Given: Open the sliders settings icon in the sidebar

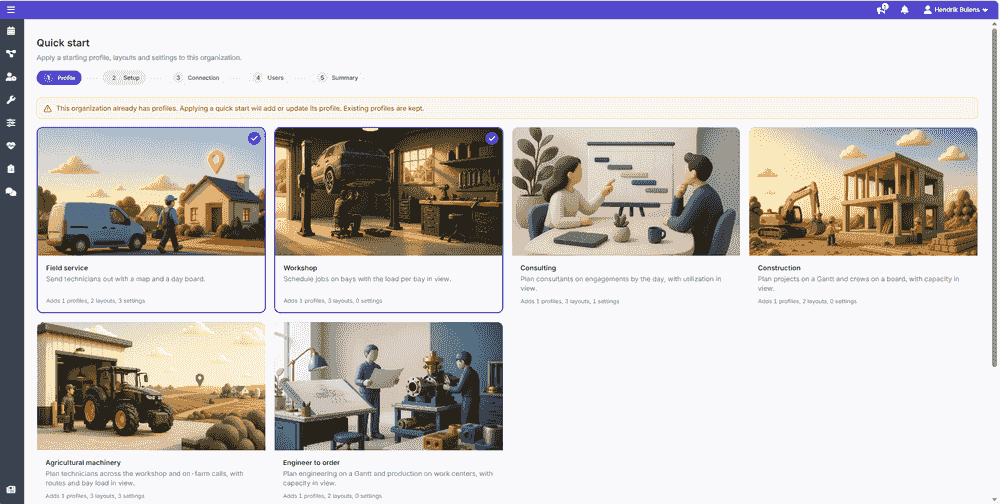Looking at the screenshot, I should [11, 122].
